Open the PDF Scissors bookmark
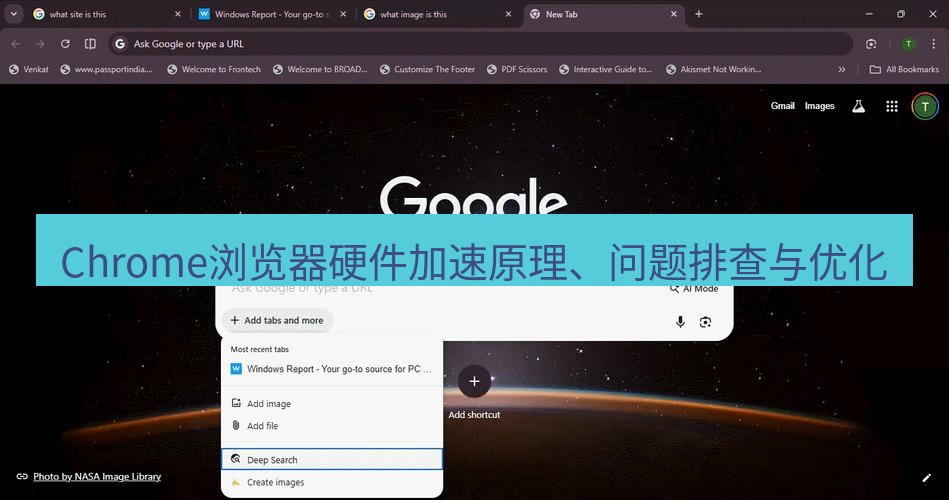This screenshot has height=500, width=949. (517, 70)
